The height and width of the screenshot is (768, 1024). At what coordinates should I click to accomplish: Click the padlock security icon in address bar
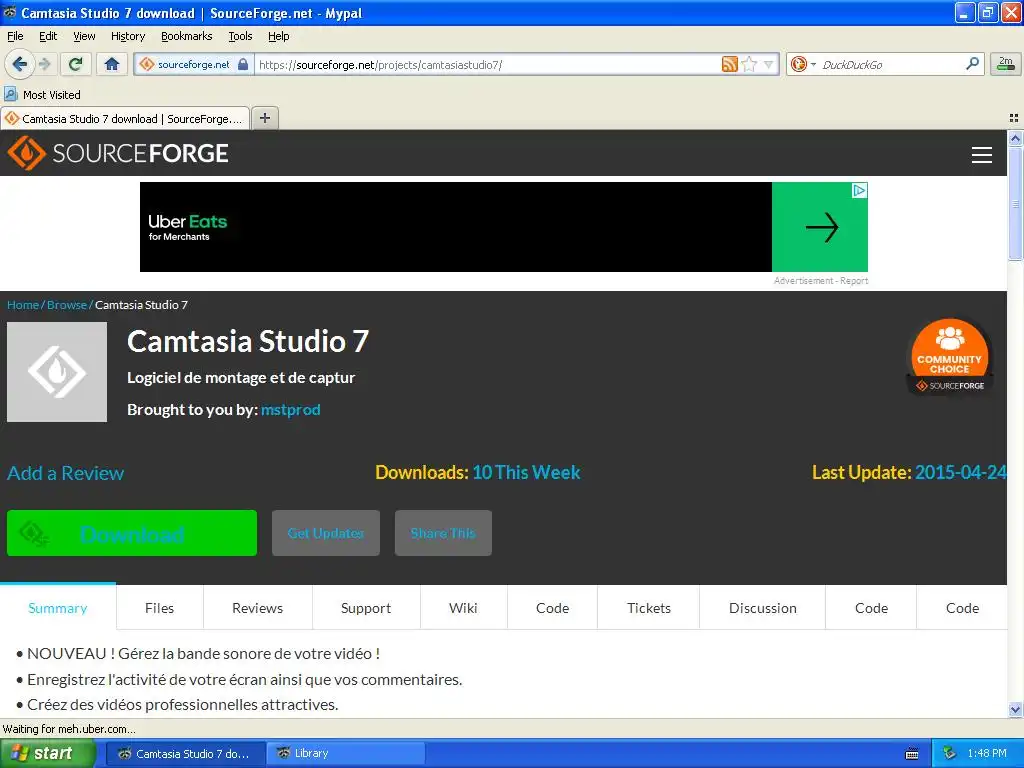pyautogui.click(x=243, y=64)
